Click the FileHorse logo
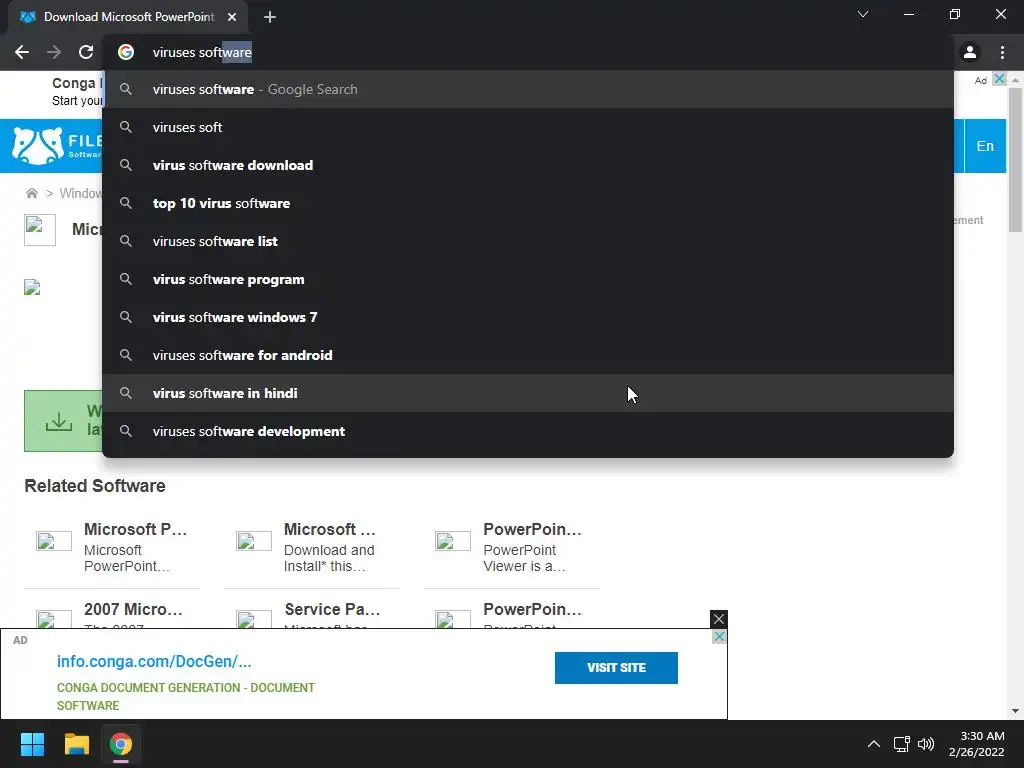 click(x=57, y=146)
